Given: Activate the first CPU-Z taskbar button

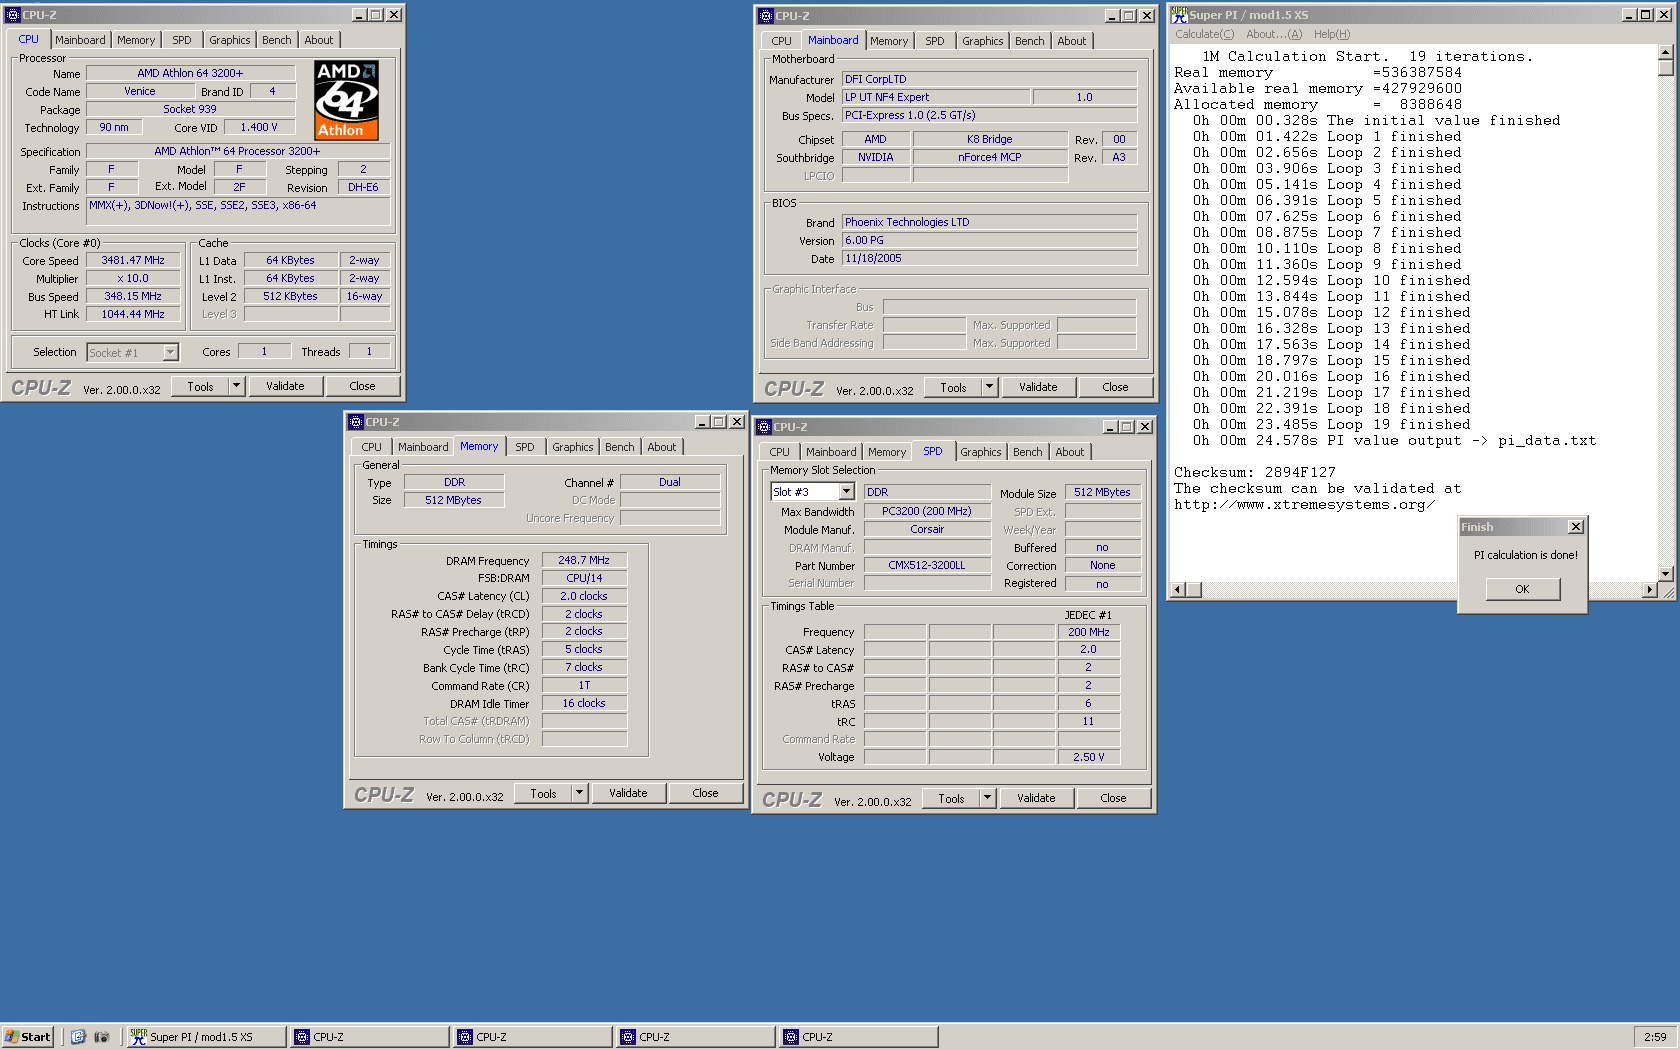Looking at the screenshot, I should [x=369, y=1037].
